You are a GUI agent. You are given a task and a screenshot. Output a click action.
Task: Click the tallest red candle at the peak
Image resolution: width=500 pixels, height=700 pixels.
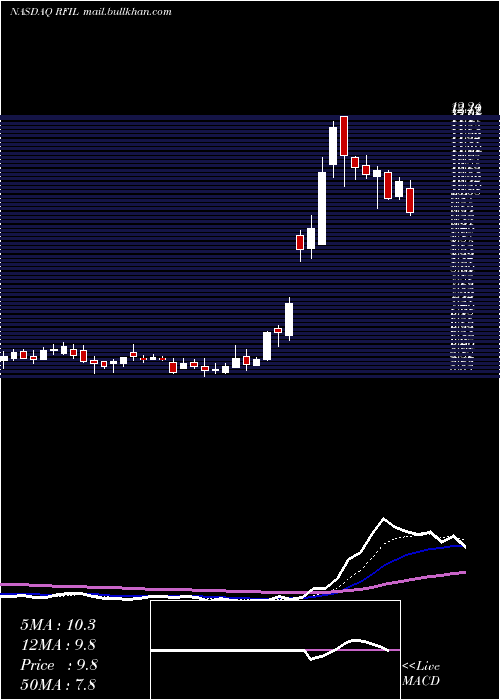pos(344,136)
